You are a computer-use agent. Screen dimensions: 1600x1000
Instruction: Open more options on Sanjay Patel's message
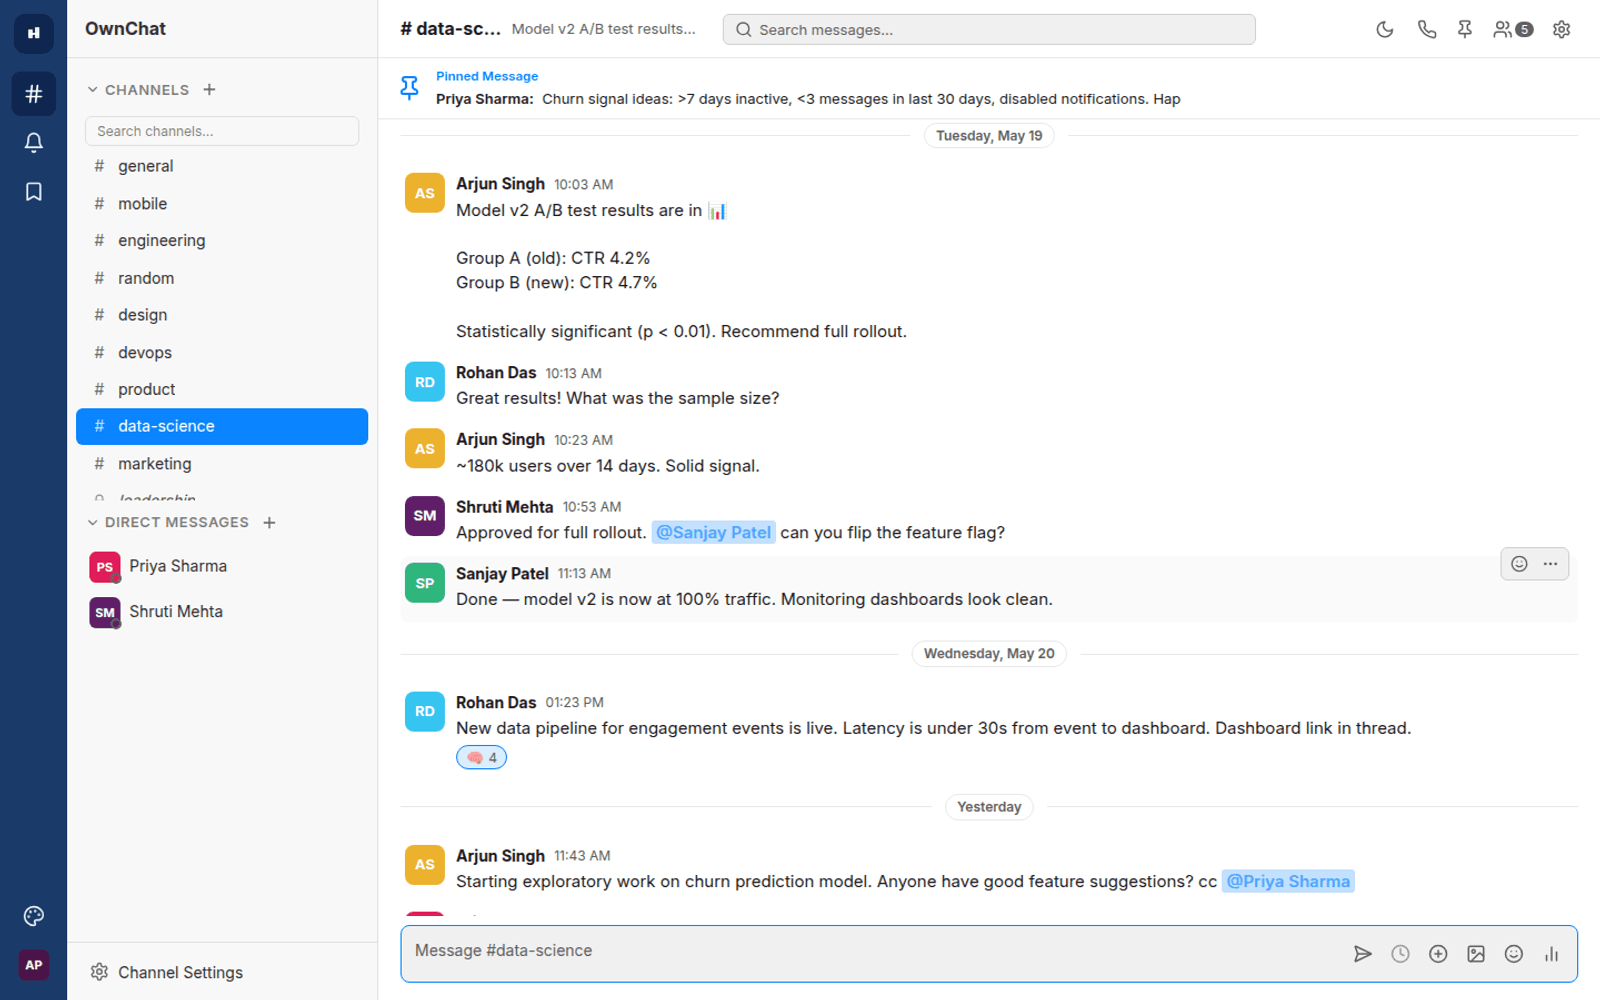[x=1550, y=564]
